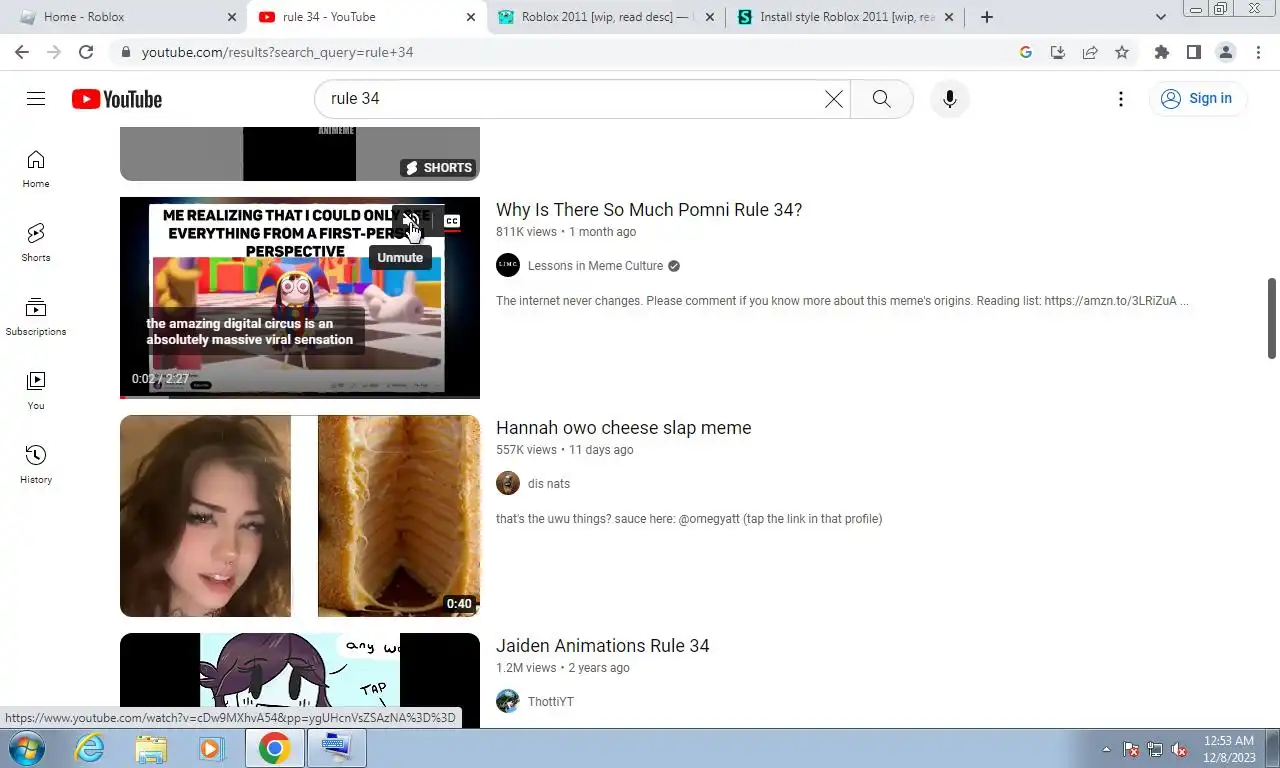Viewport: 1280px width, 768px height.
Task: Toggle Chrome side panel
Action: [x=1194, y=52]
